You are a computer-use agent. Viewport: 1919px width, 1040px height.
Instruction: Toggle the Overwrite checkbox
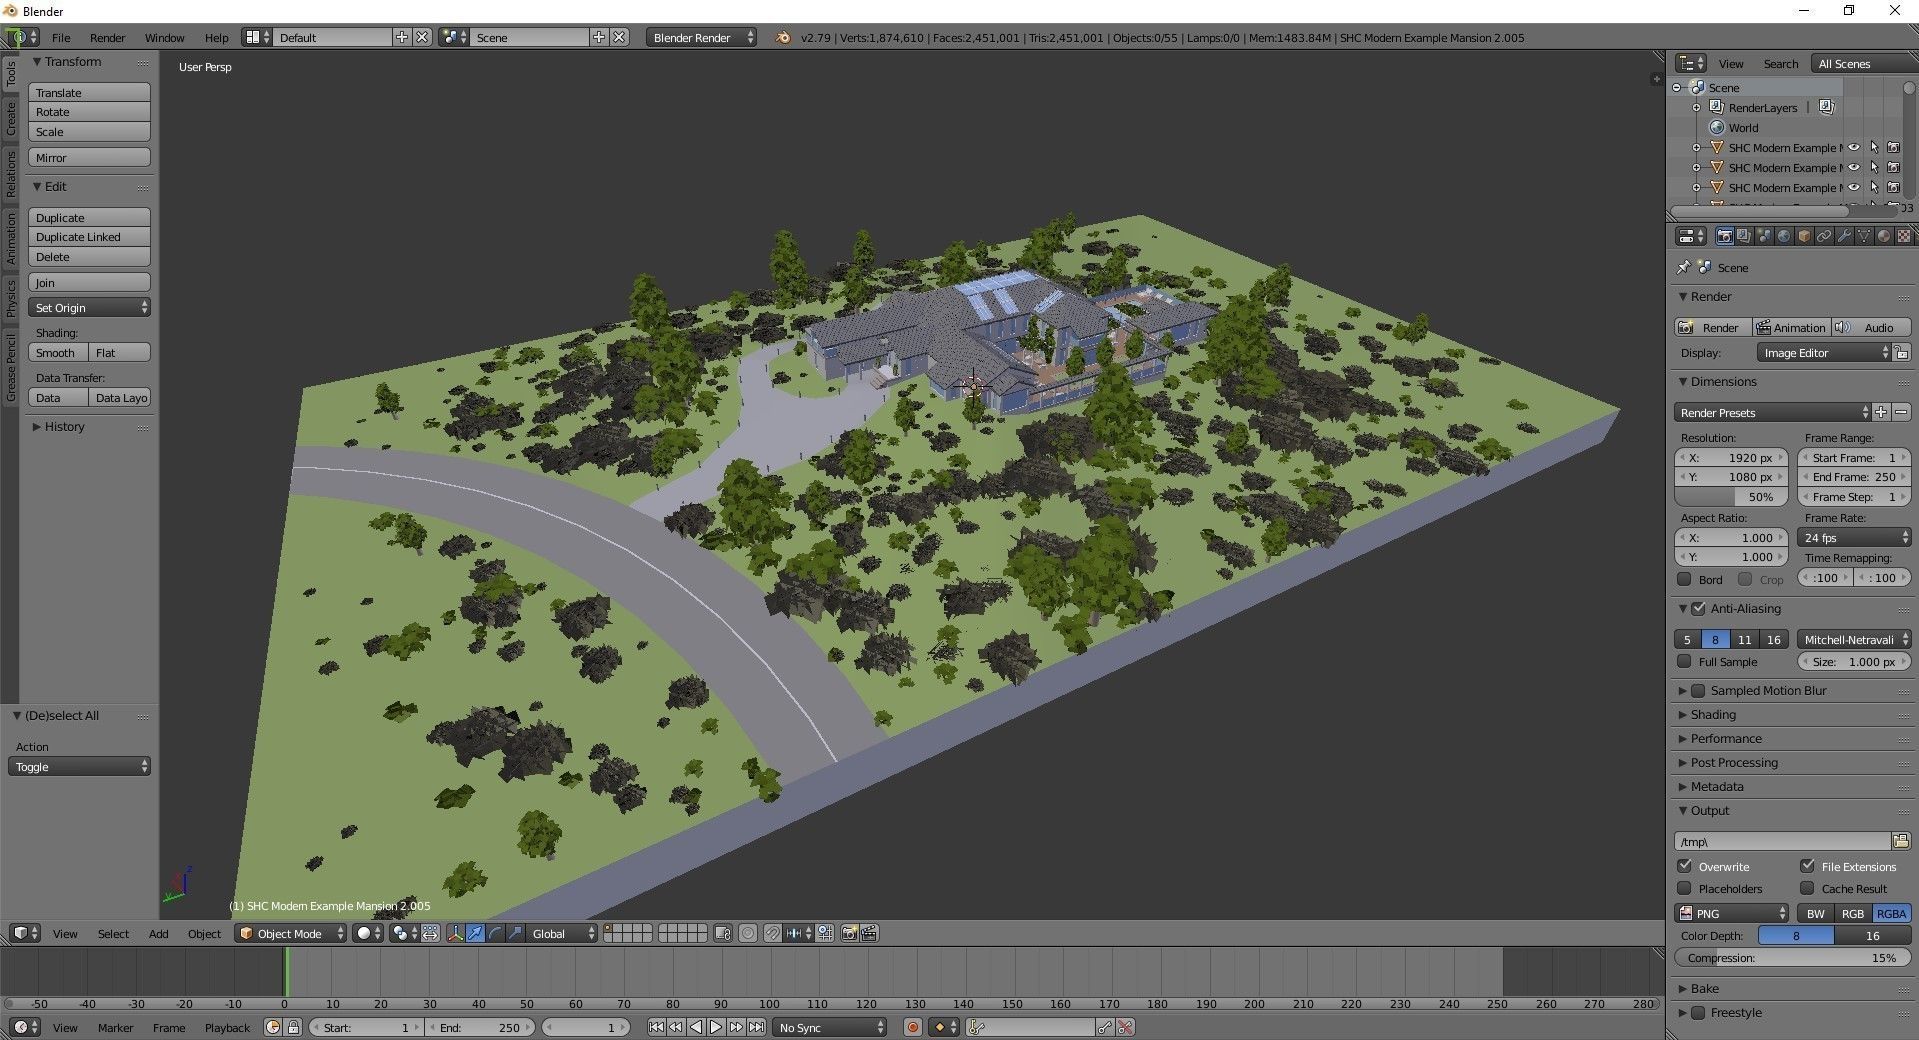1684,866
